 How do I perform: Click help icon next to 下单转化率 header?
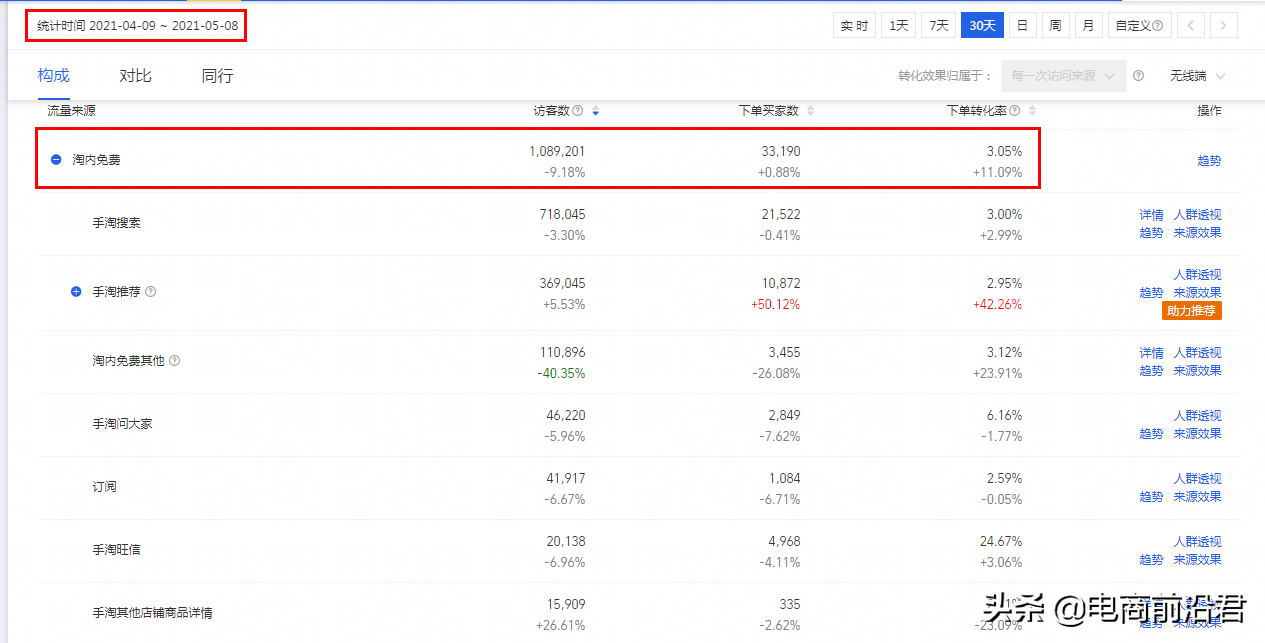click(x=1015, y=111)
